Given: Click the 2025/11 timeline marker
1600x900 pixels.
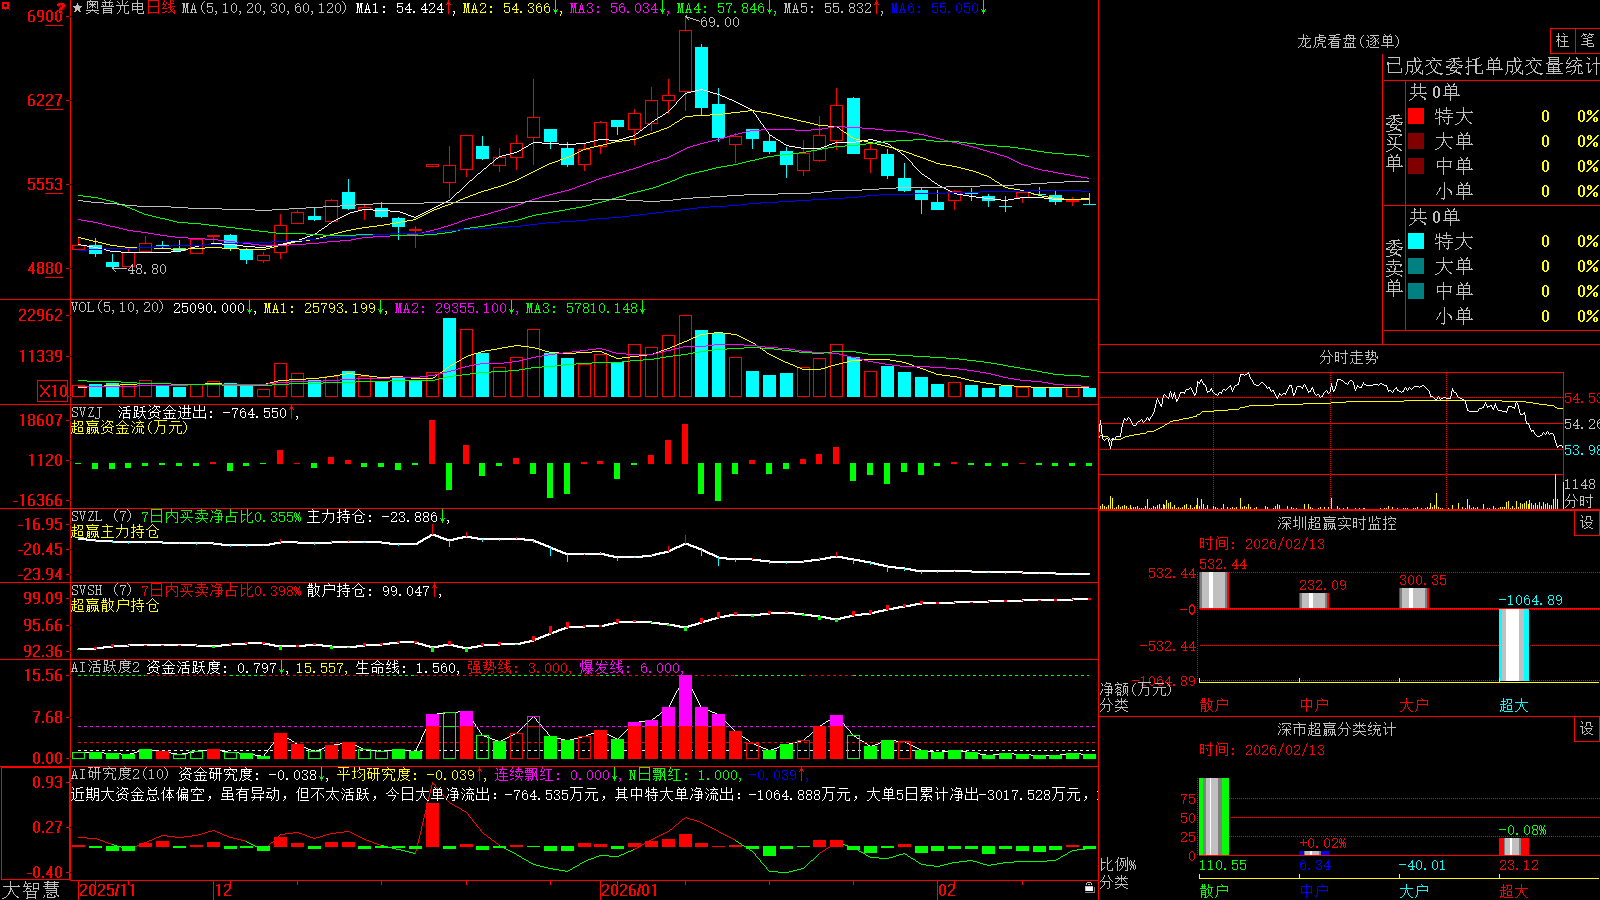Looking at the screenshot, I should pyautogui.click(x=107, y=890).
